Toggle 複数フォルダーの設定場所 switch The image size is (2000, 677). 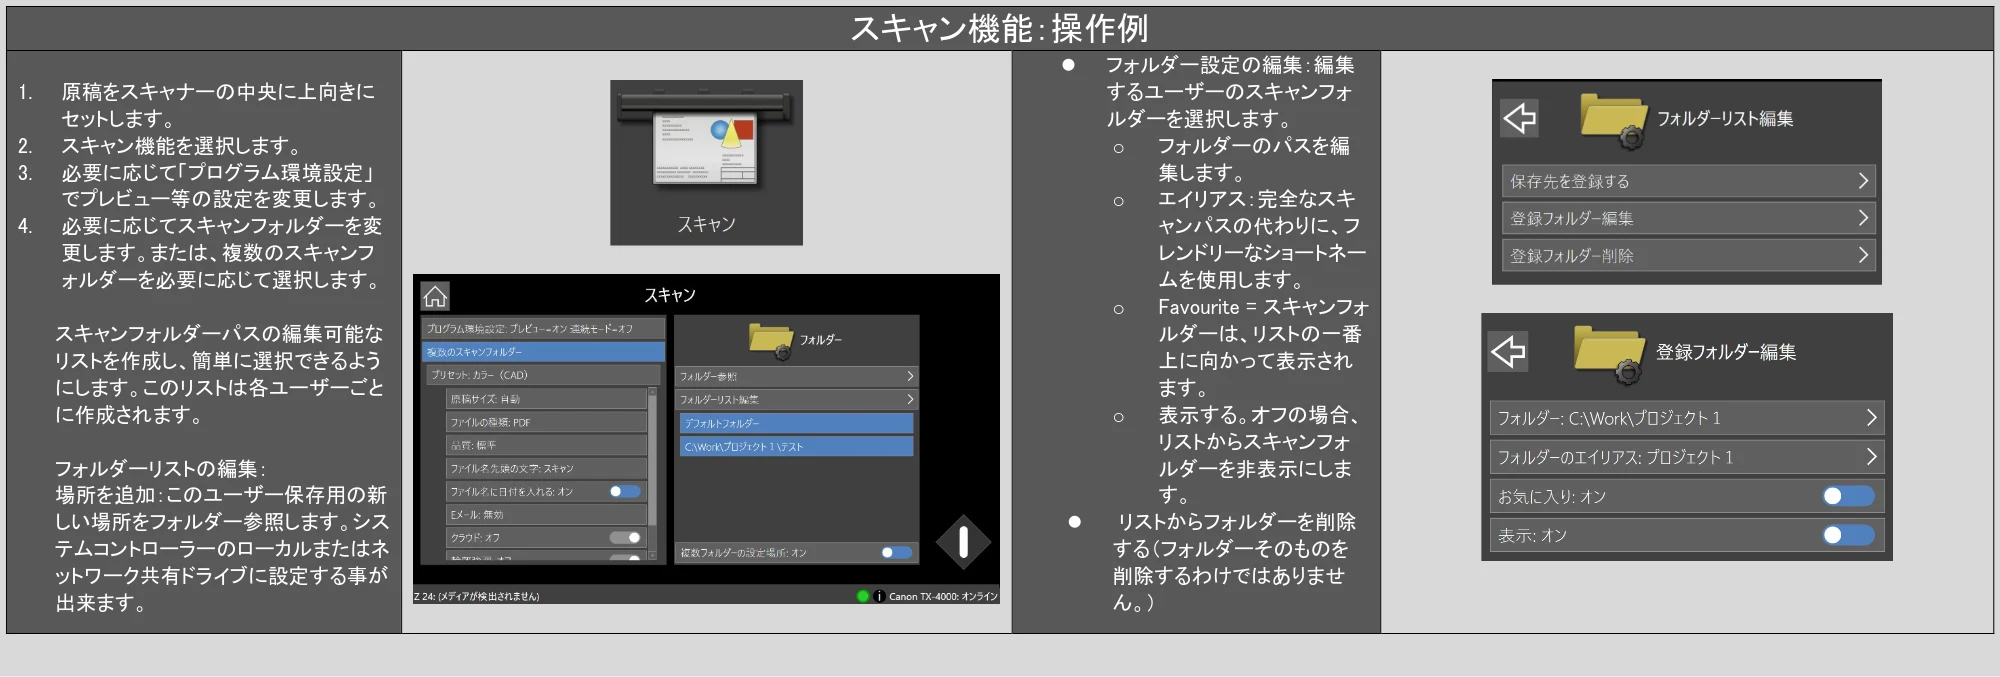pos(896,552)
